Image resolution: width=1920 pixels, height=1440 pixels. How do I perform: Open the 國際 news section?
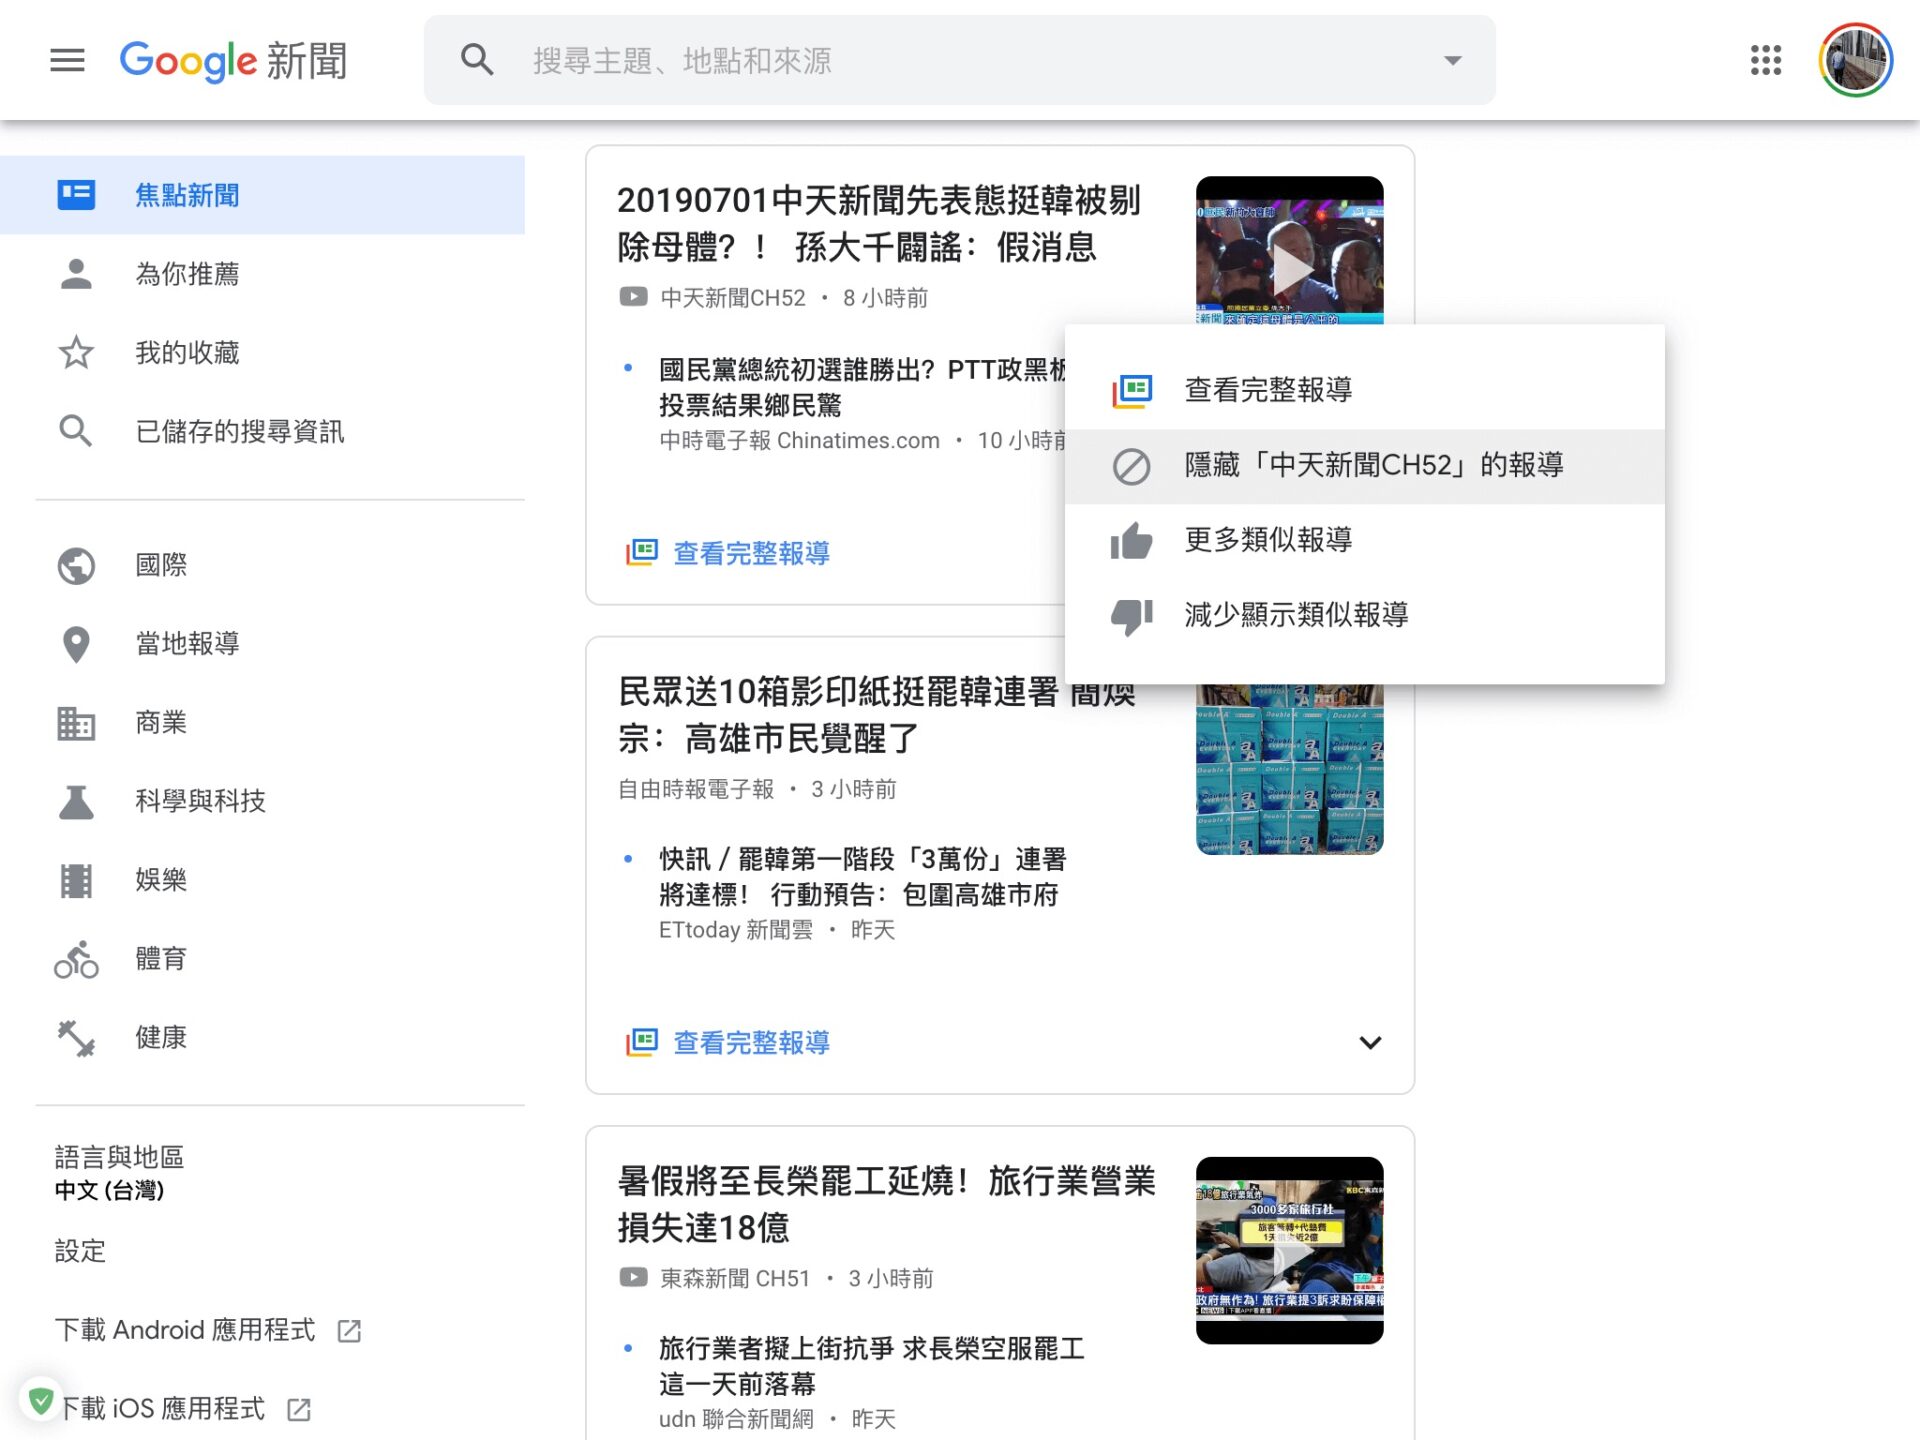point(262,565)
